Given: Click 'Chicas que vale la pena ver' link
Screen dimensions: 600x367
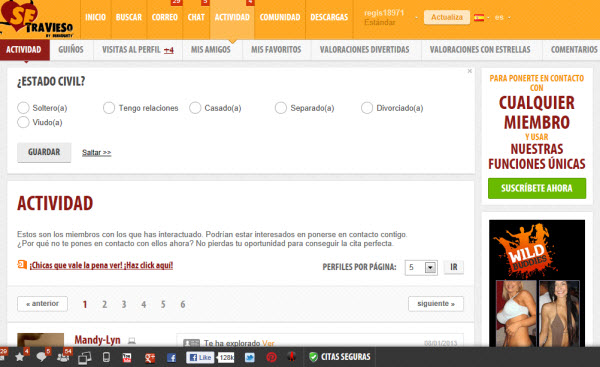Looking at the screenshot, I should (101, 265).
